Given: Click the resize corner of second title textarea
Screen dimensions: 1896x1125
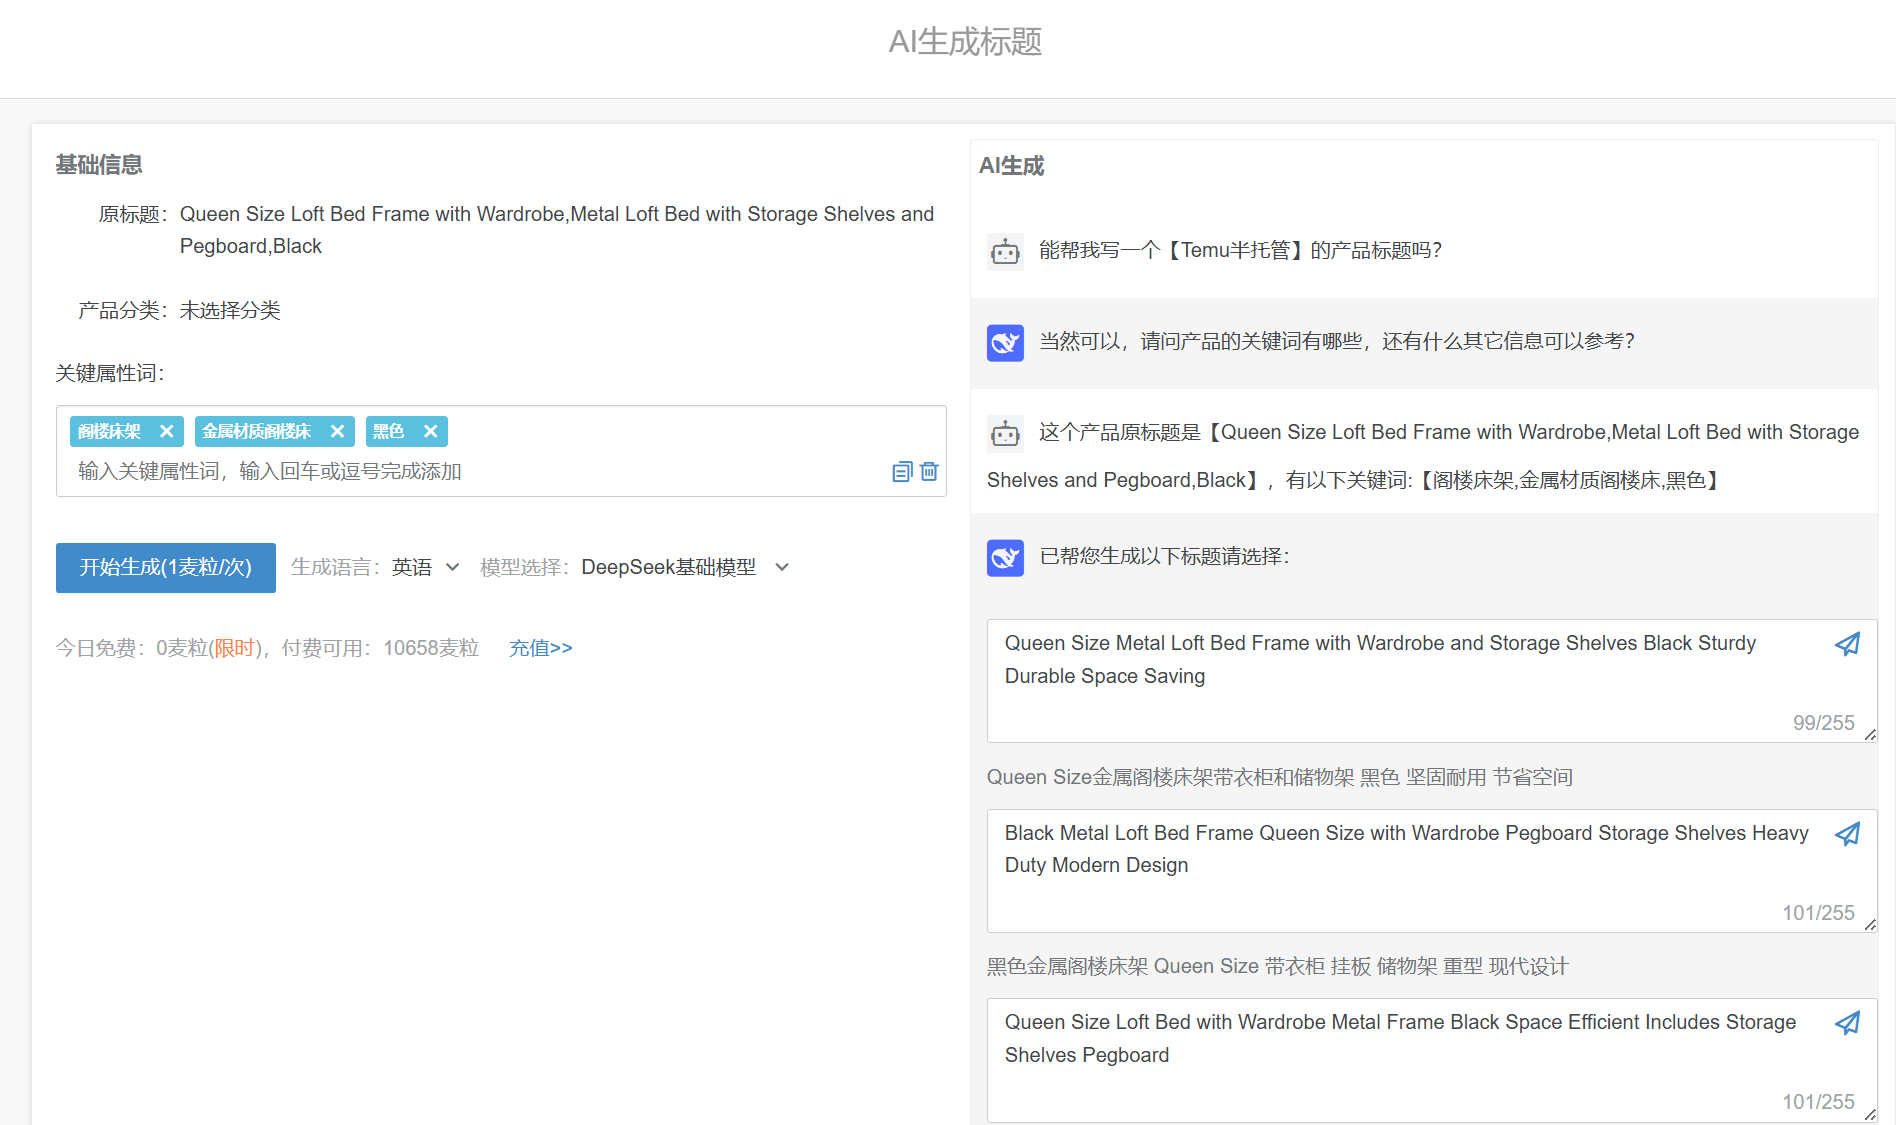Looking at the screenshot, I should pyautogui.click(x=1869, y=925).
